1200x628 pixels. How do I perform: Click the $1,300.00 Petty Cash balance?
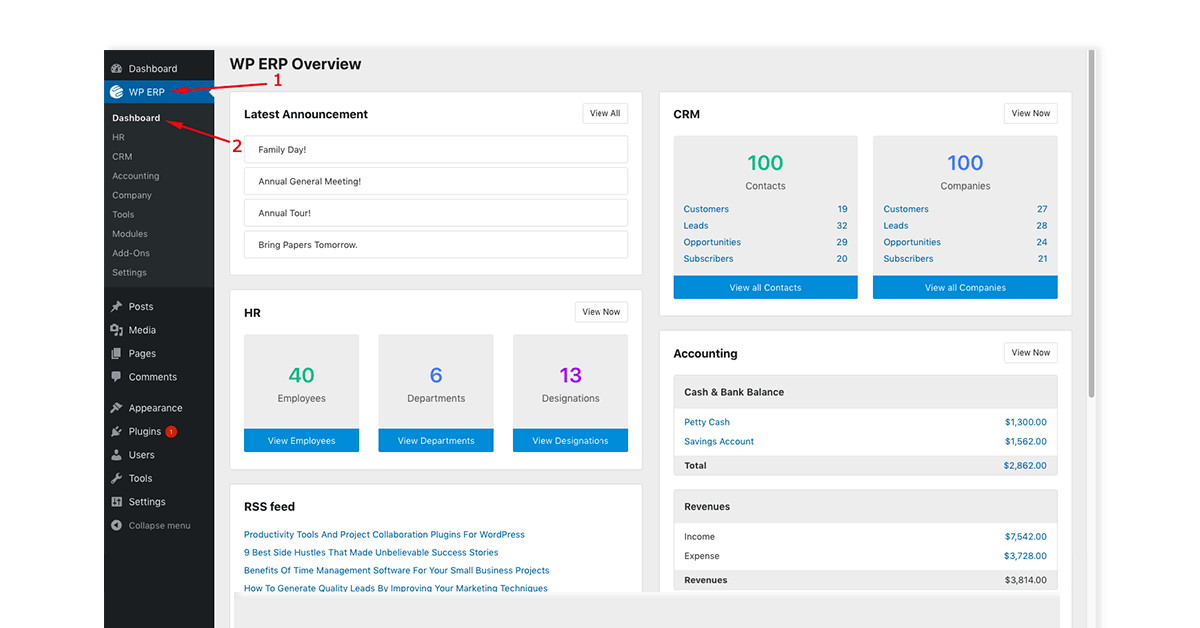[x=1026, y=423]
